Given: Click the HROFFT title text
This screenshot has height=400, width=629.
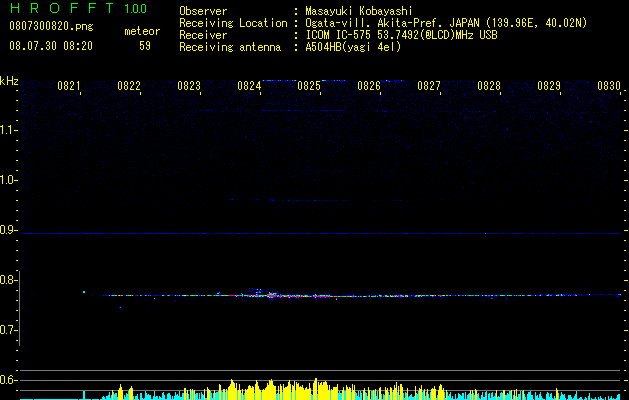Looking at the screenshot, I should click(x=62, y=8).
